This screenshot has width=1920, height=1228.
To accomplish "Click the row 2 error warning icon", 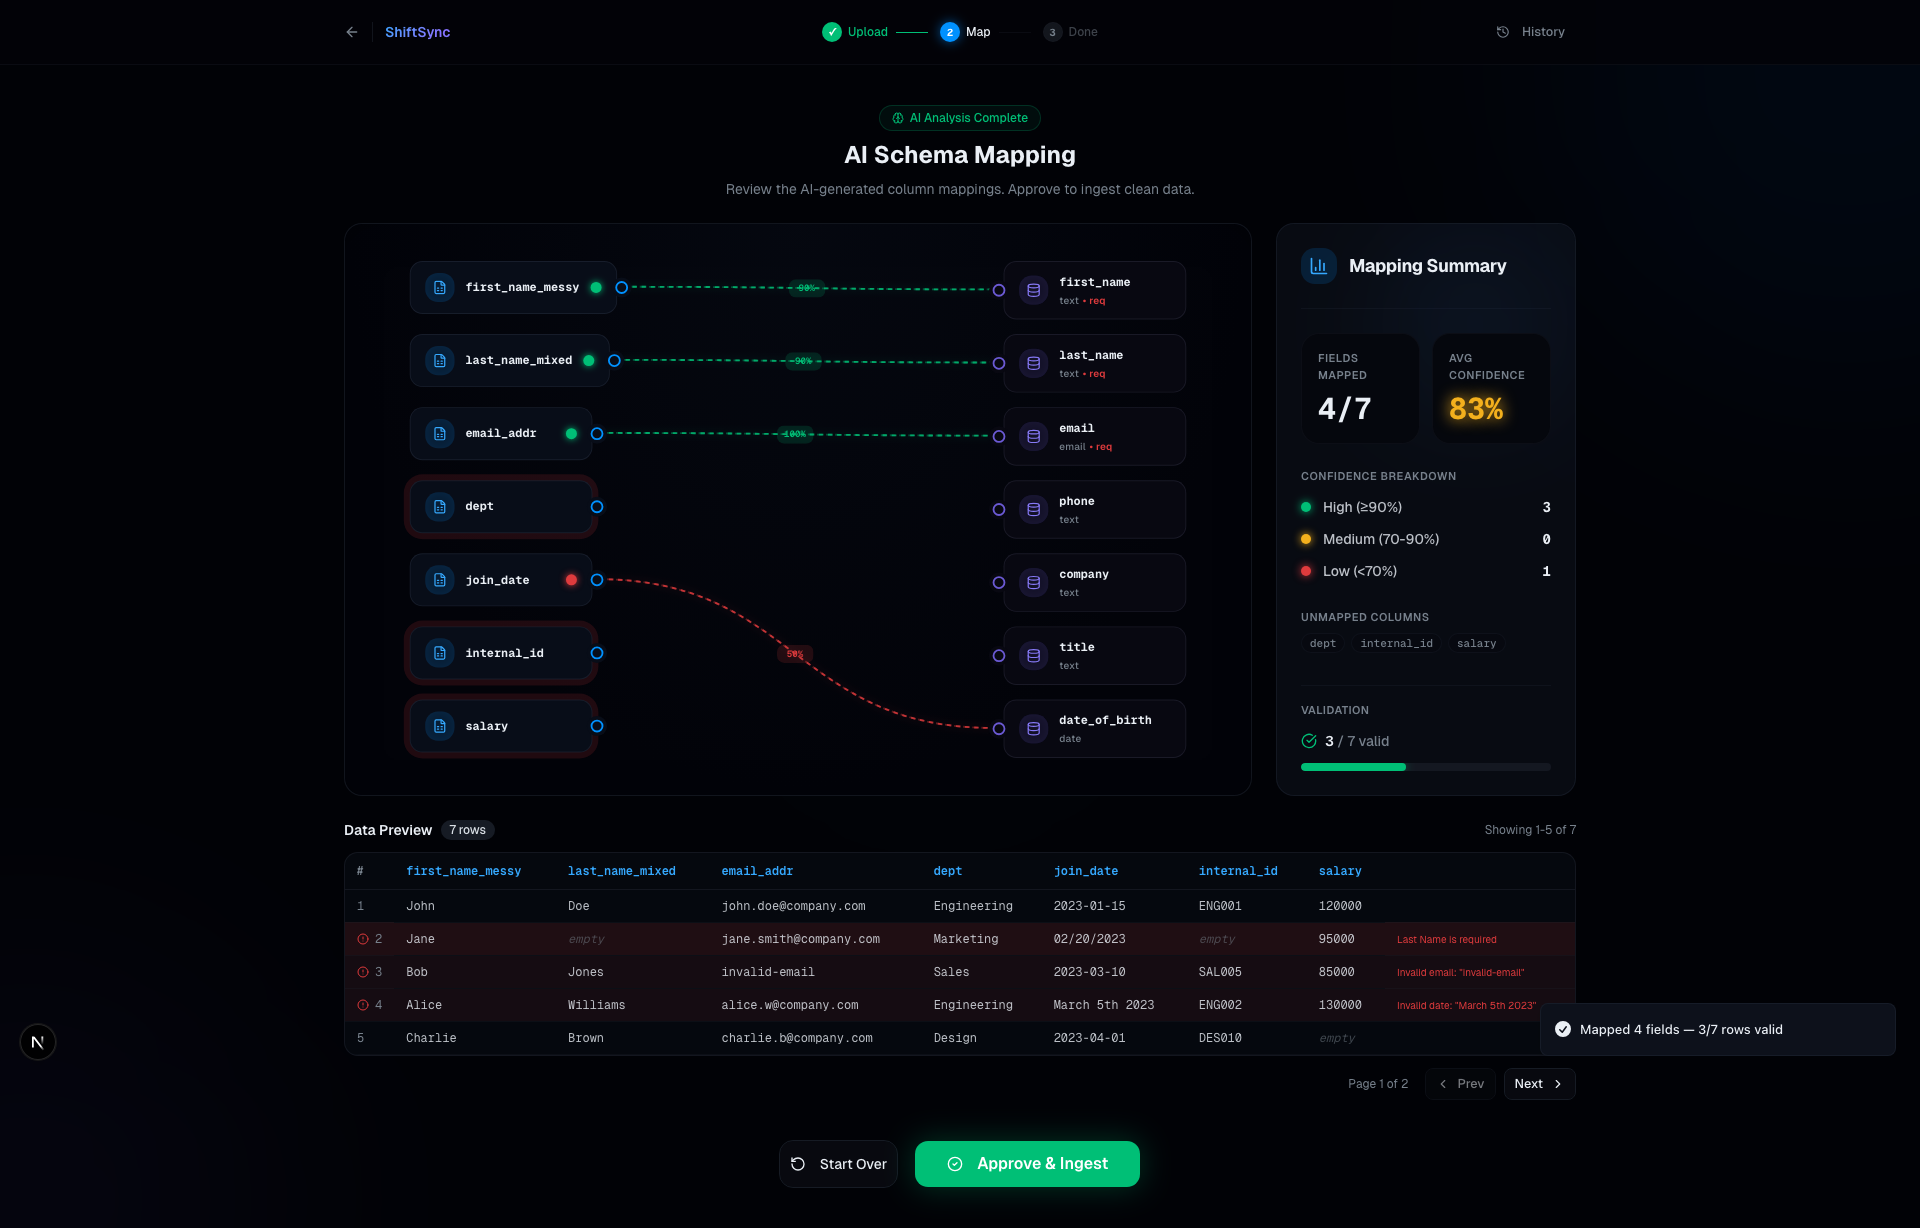I will (363, 939).
